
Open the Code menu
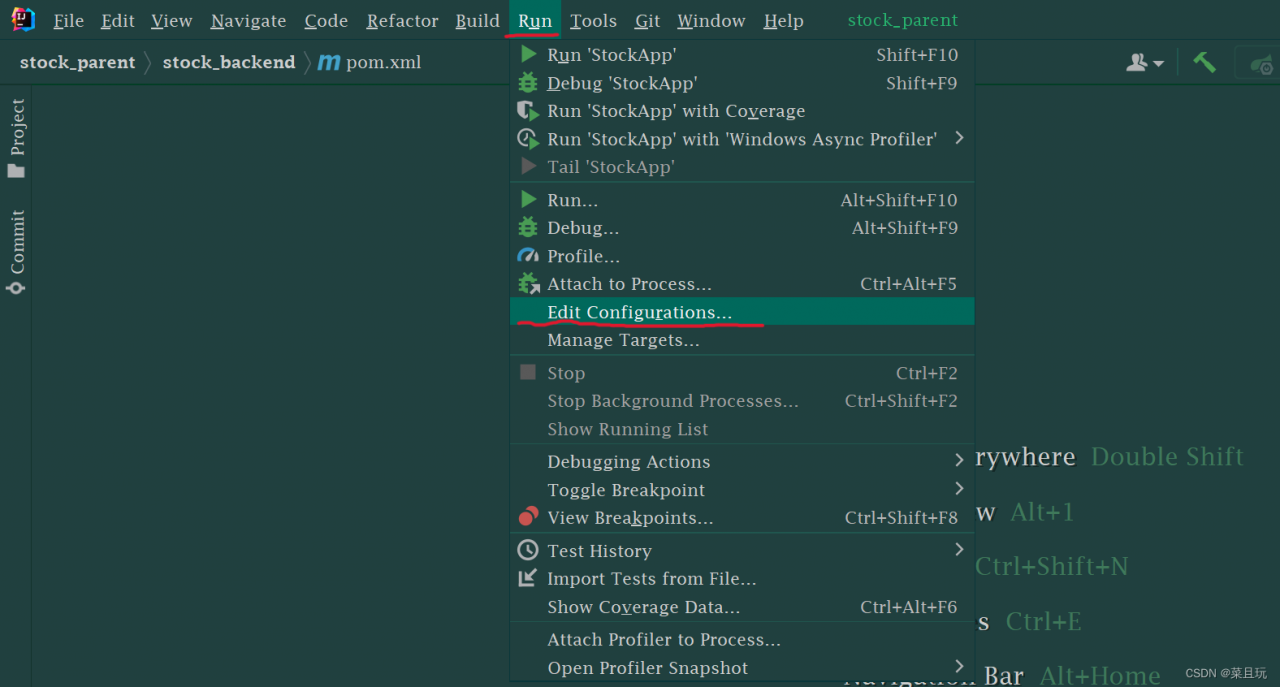(326, 20)
